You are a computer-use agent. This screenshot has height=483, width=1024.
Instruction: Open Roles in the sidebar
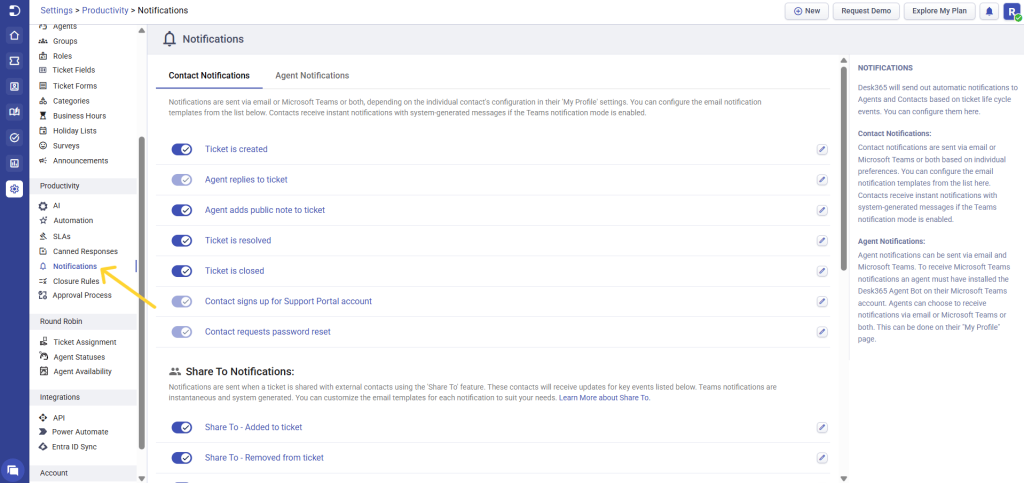point(63,56)
